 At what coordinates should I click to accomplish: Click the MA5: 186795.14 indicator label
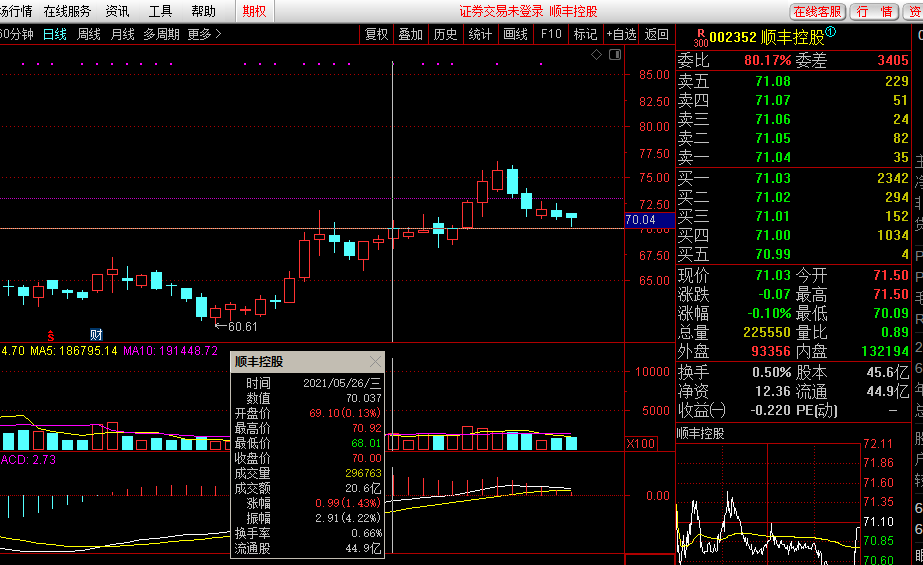[x=74, y=351]
